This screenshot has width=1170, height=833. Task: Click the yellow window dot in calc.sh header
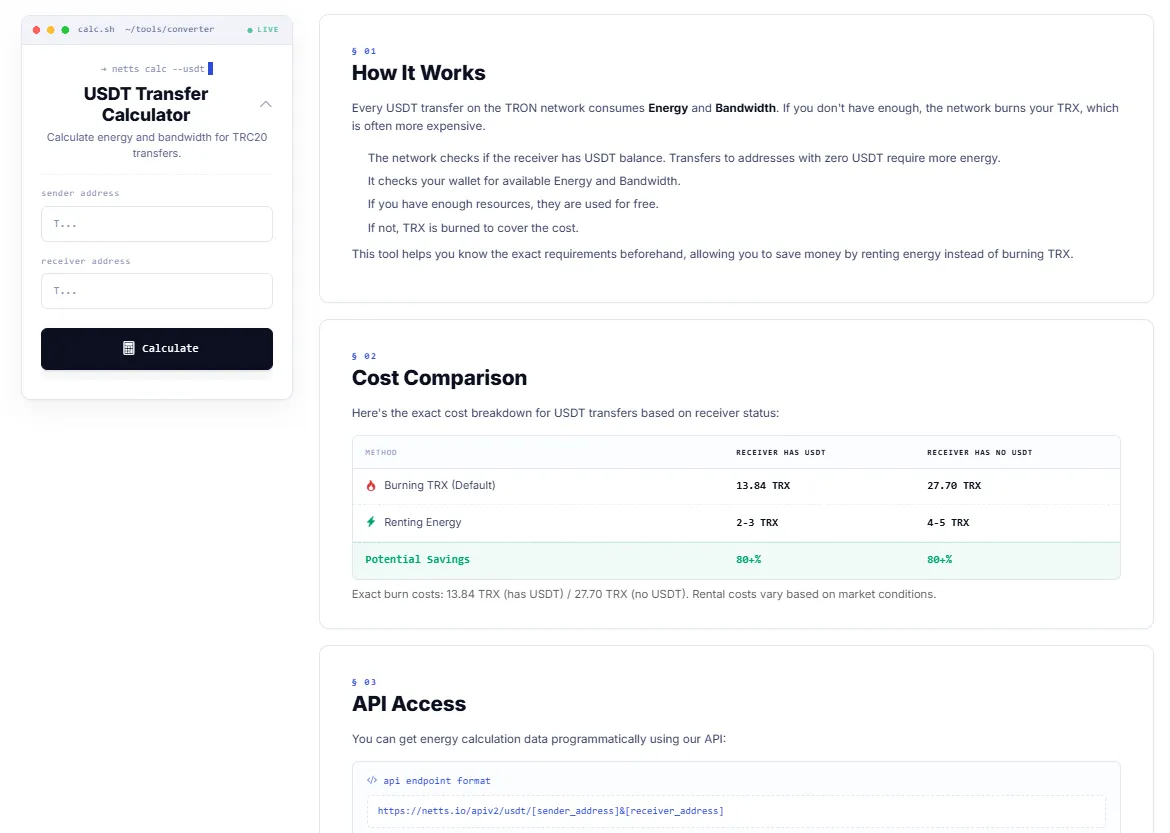pos(51,30)
